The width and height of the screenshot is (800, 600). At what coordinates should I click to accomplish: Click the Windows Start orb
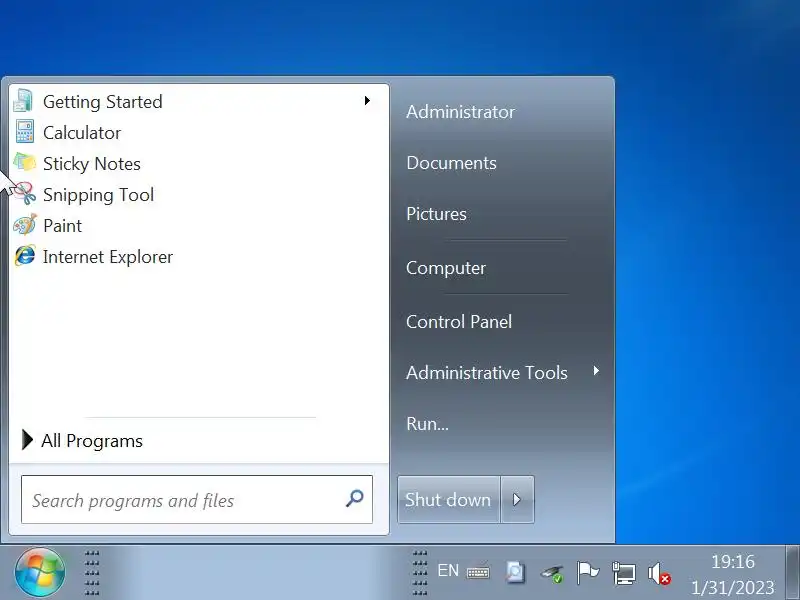[x=40, y=572]
